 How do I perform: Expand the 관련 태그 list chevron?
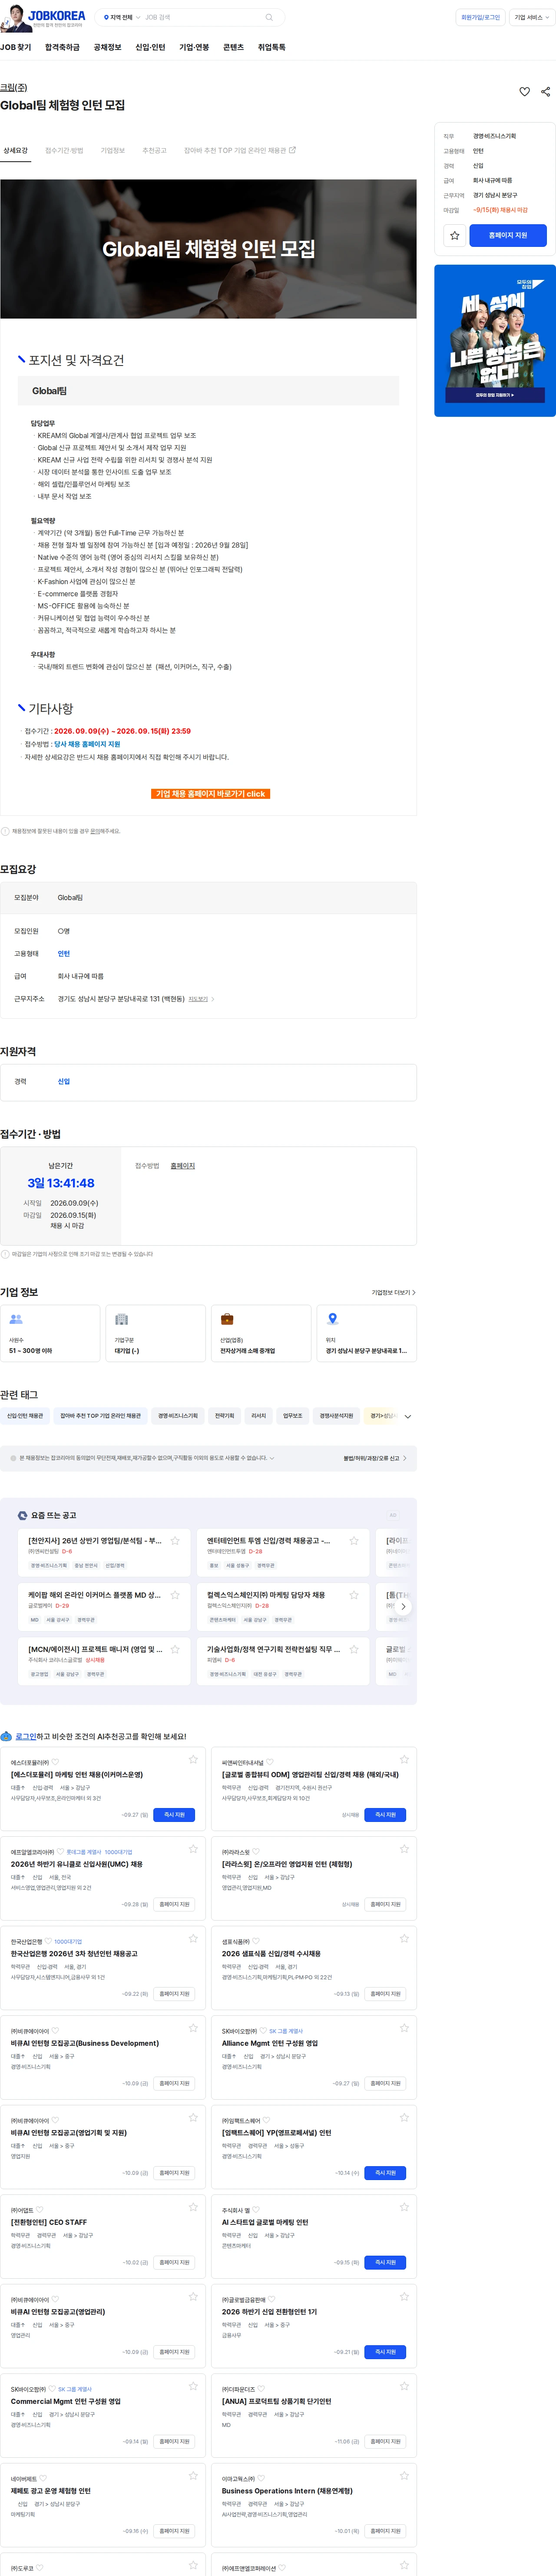click(407, 1416)
